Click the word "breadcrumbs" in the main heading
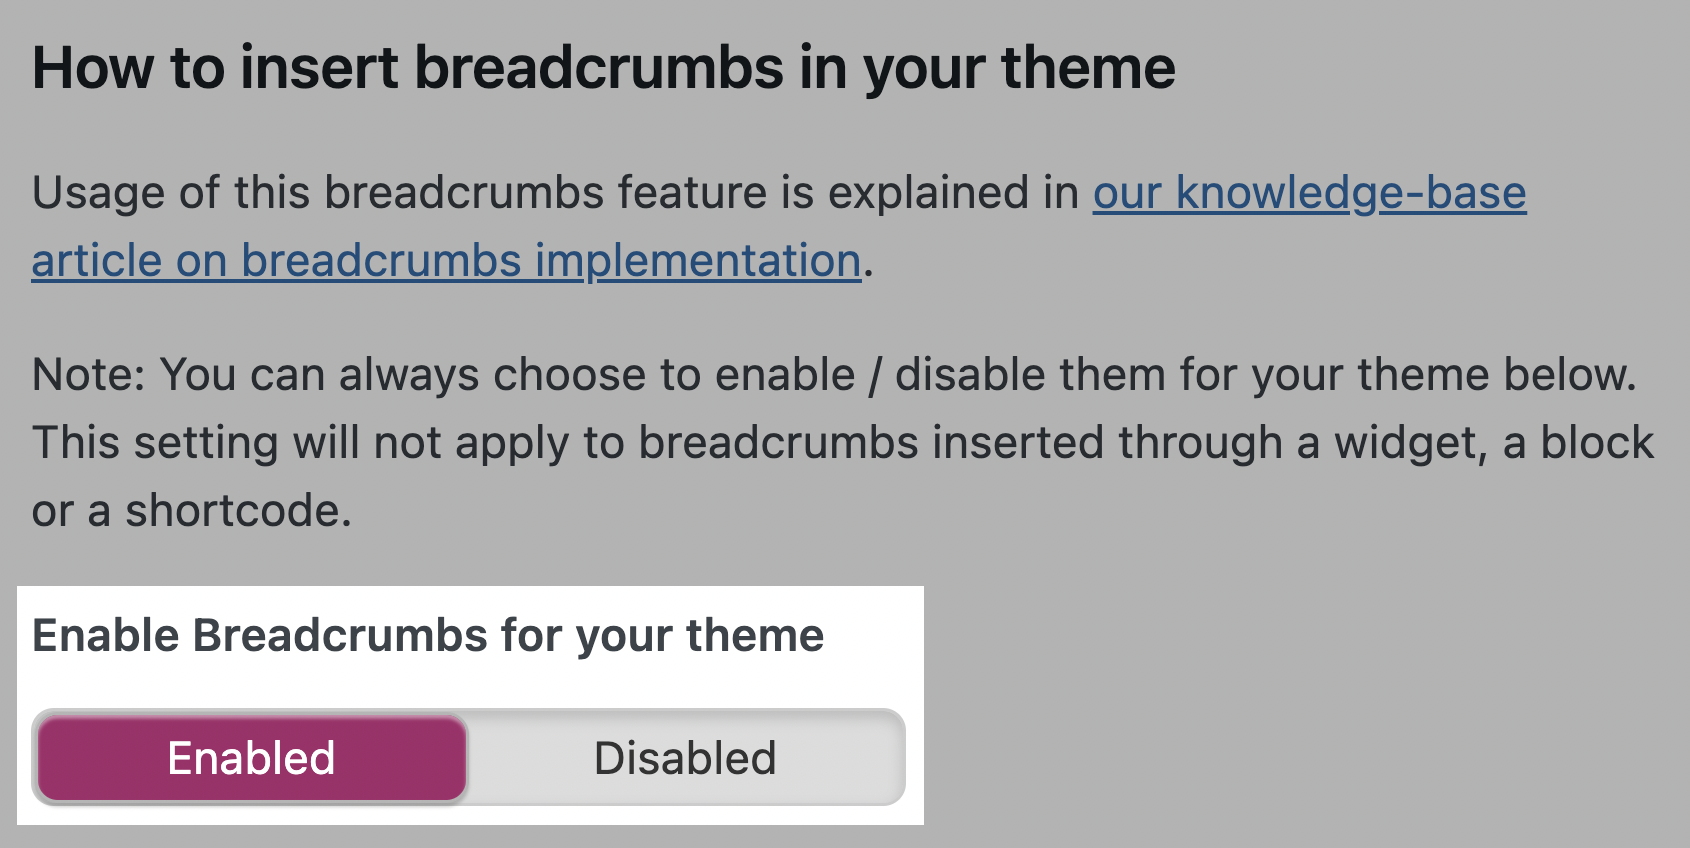Image resolution: width=1690 pixels, height=848 pixels. 599,68
